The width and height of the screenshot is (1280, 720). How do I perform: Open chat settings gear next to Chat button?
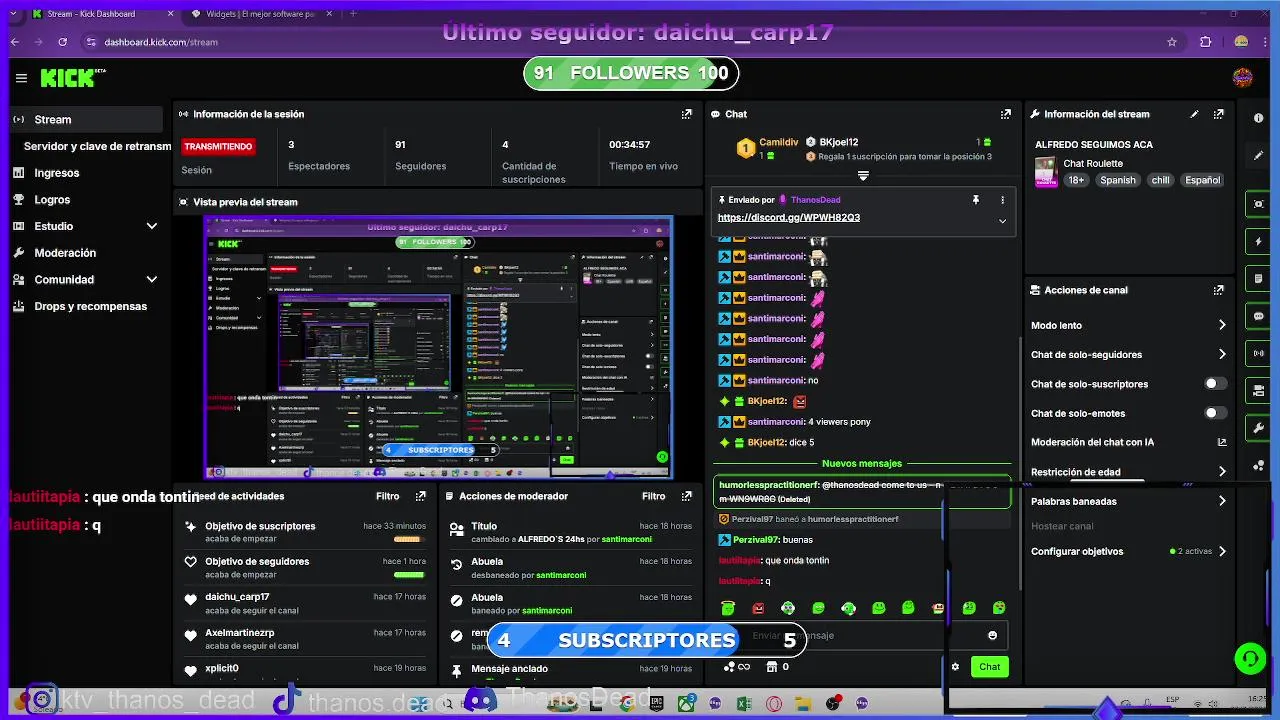955,667
